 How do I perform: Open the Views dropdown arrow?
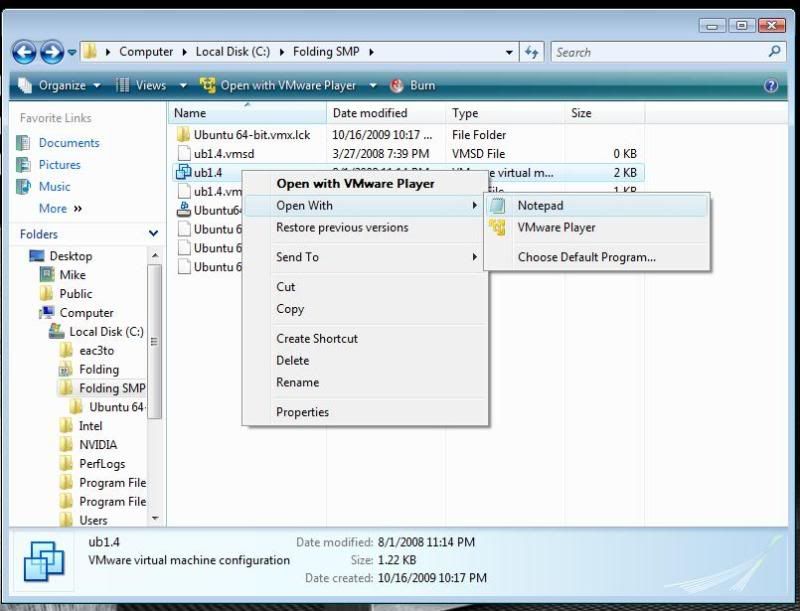(x=183, y=86)
